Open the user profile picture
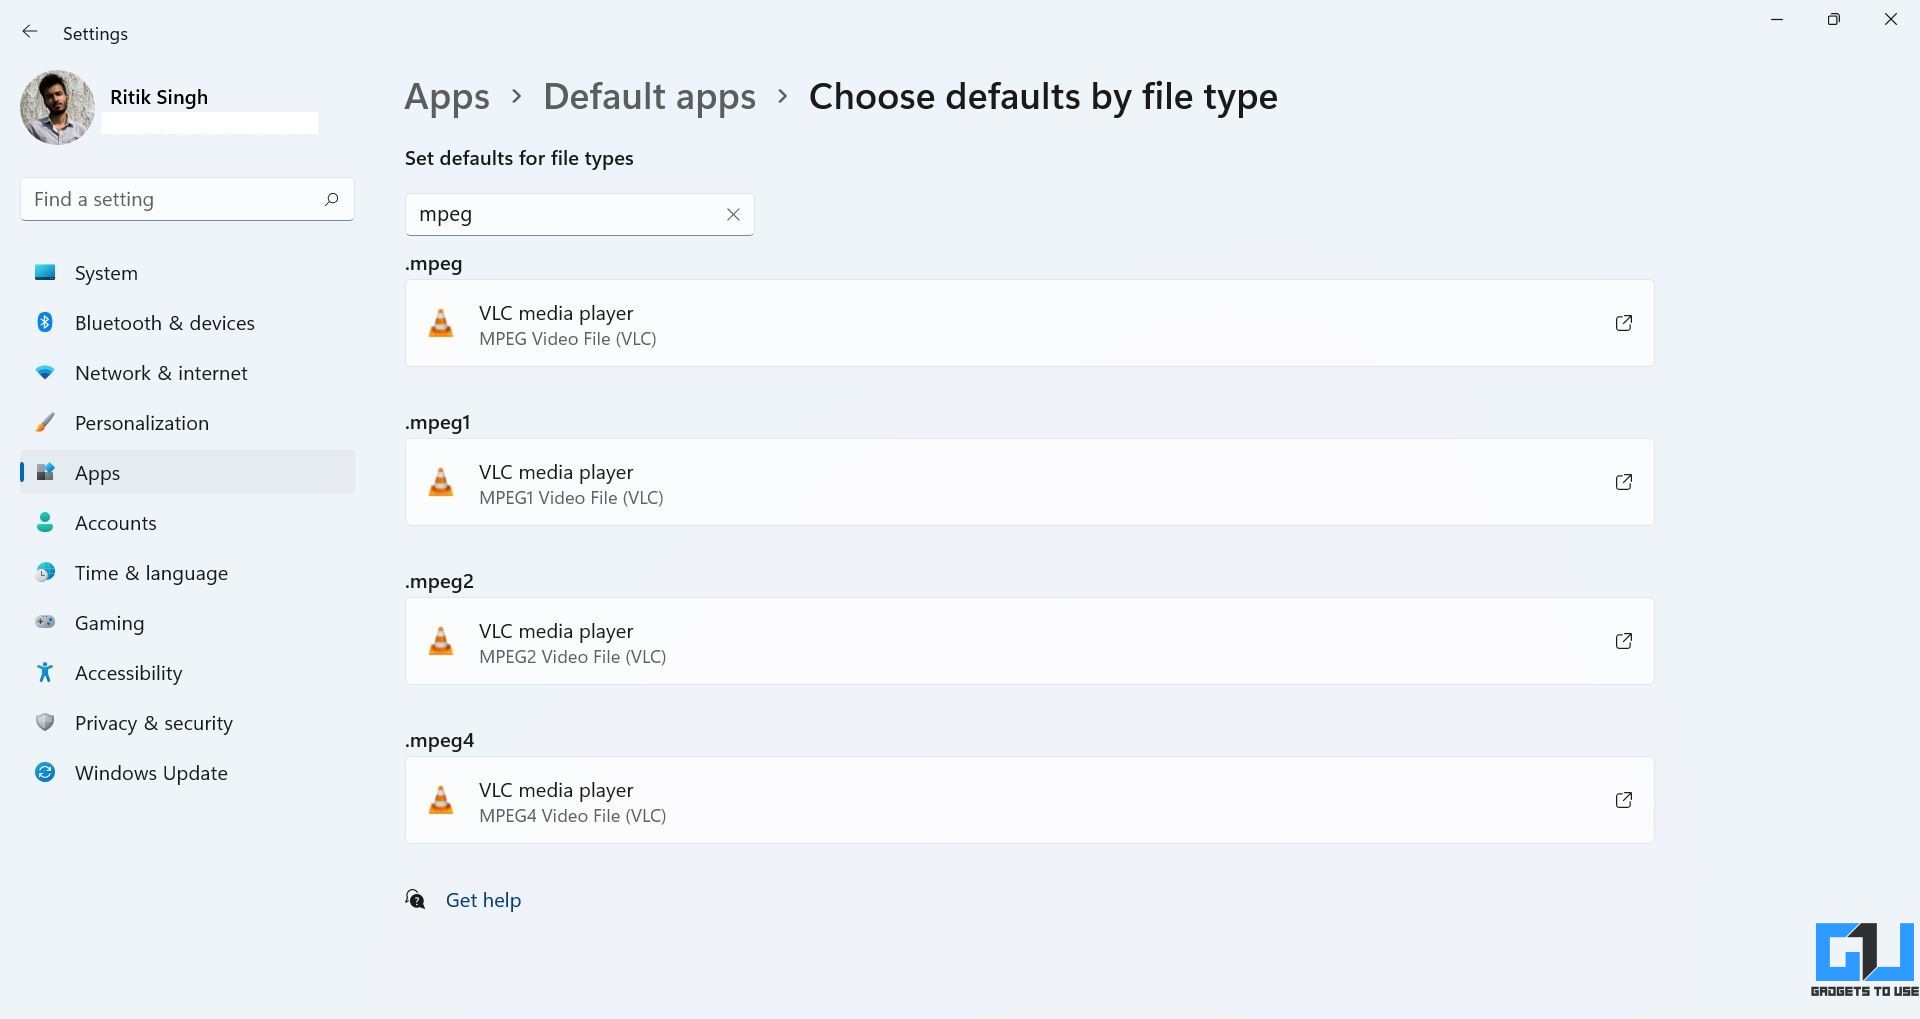This screenshot has width=1920, height=1019. (x=57, y=107)
